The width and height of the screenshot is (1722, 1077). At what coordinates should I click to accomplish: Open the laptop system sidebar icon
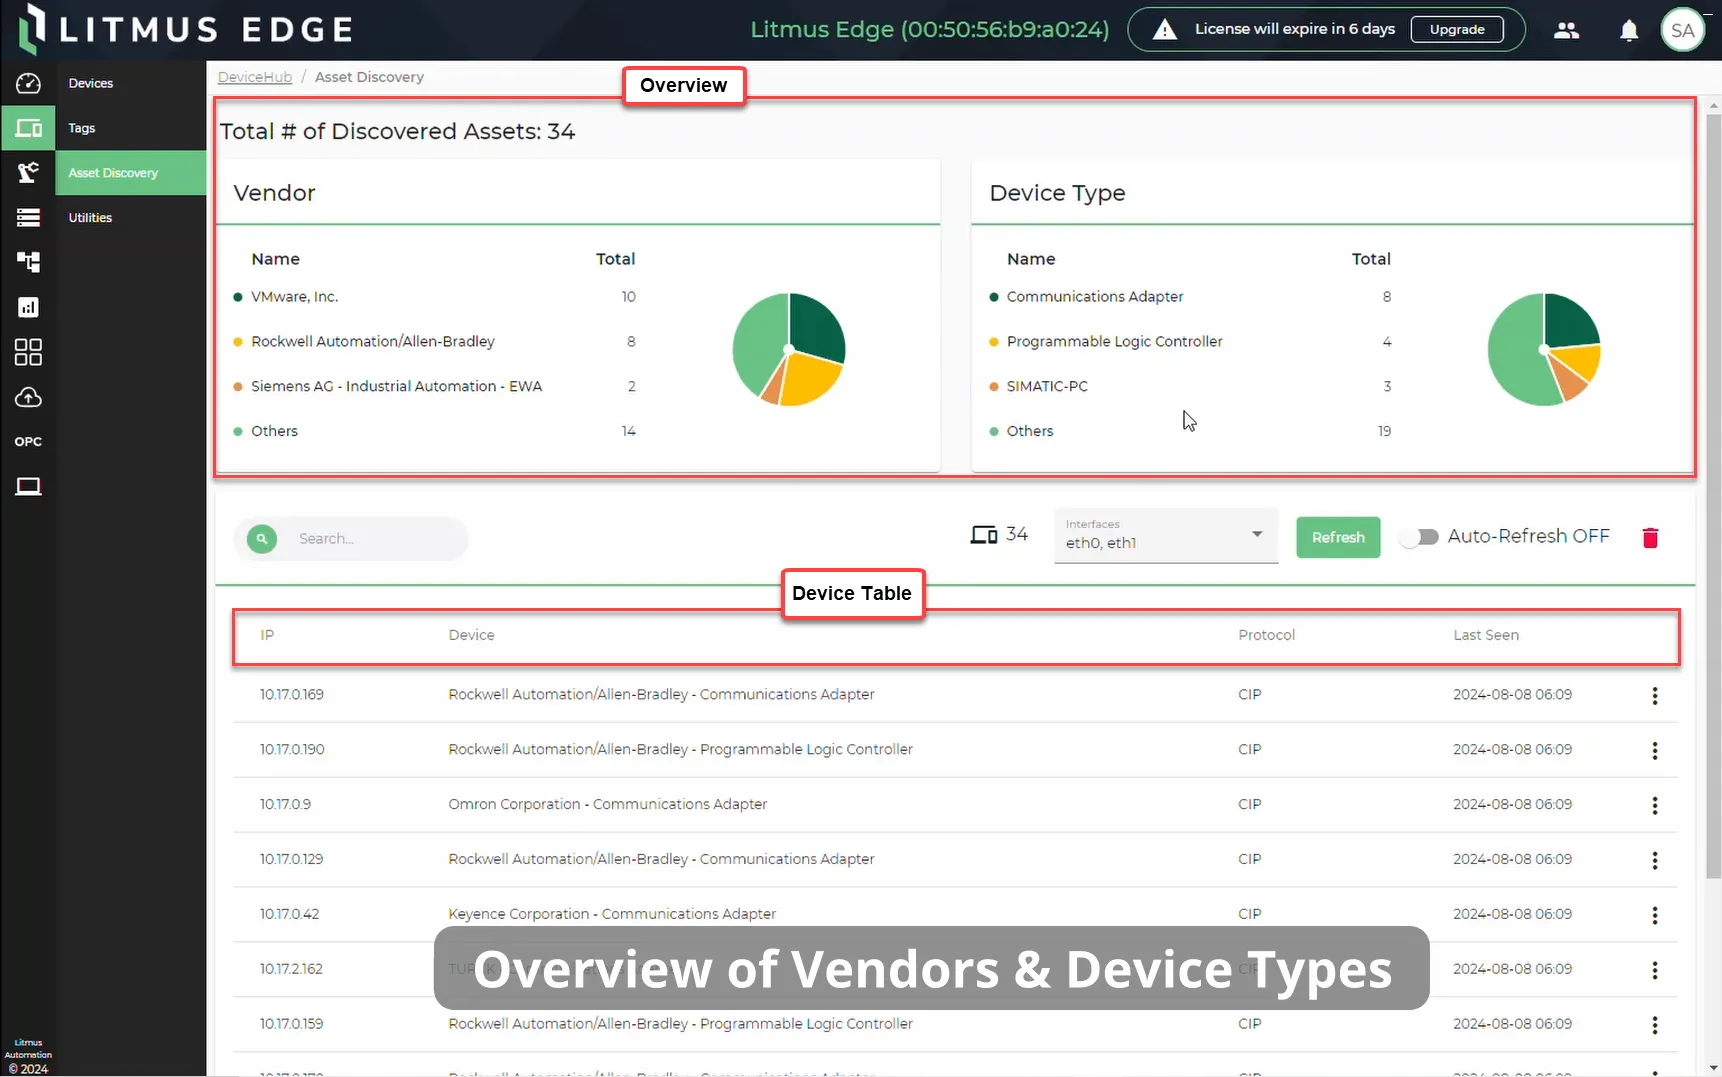[x=28, y=487]
